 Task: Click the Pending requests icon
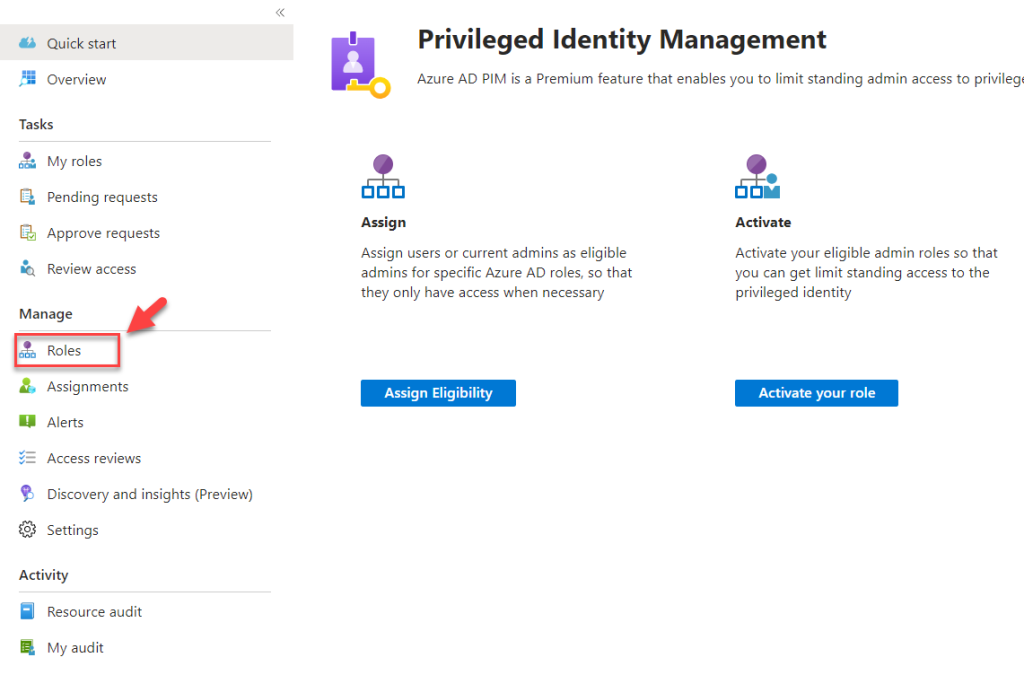point(26,197)
